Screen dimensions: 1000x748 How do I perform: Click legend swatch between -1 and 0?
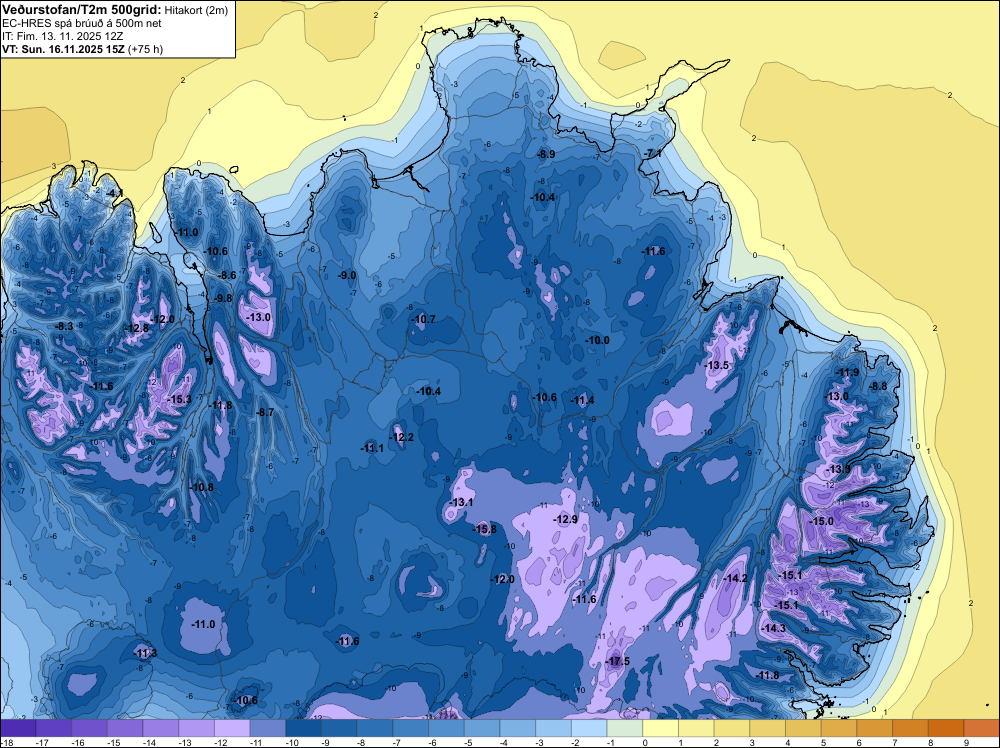click(625, 728)
